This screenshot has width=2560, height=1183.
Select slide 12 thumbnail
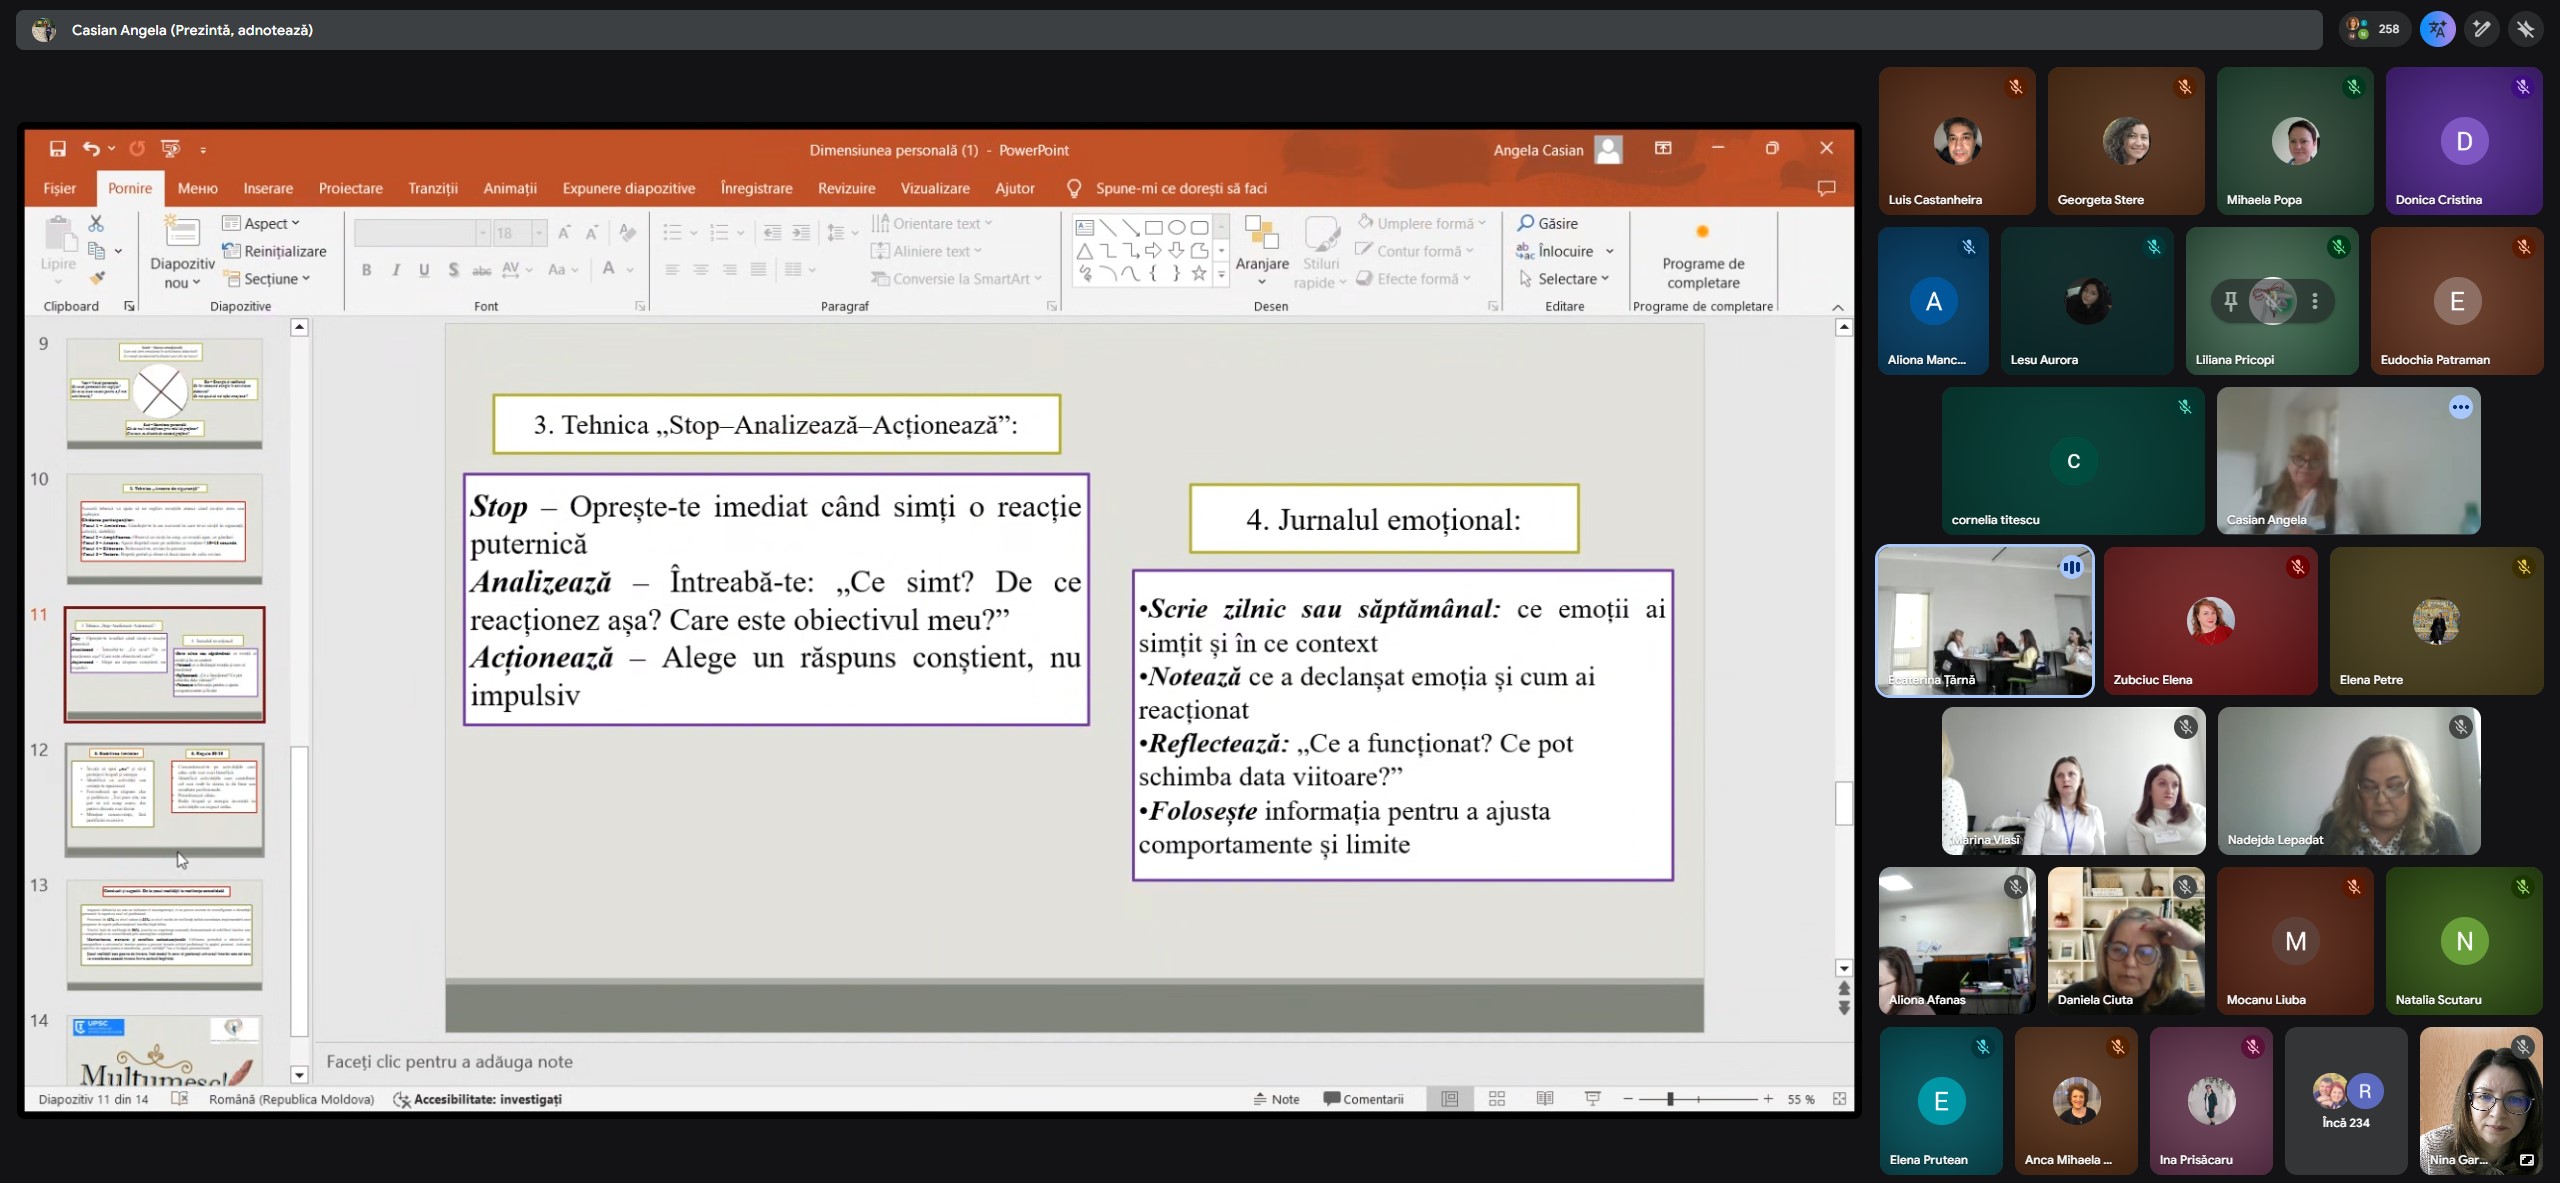165,799
